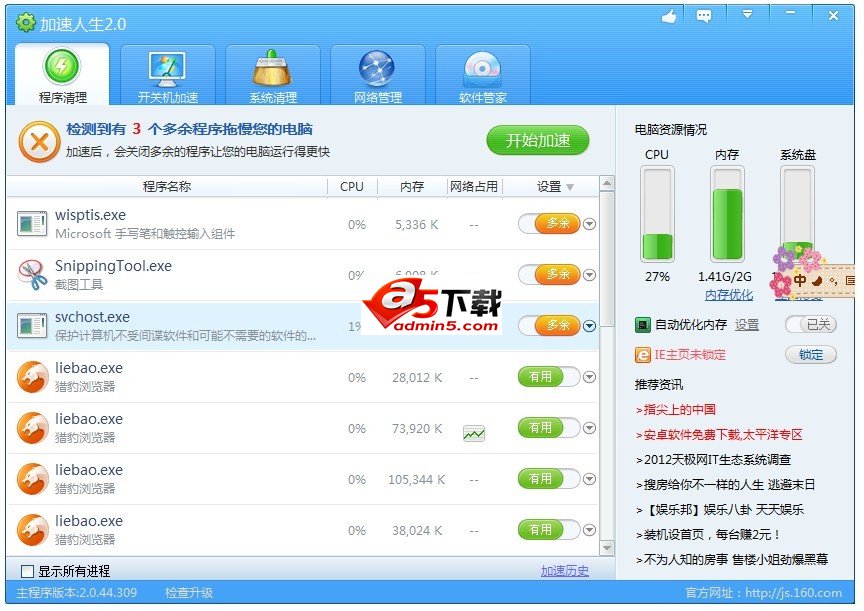864x611 pixels.
Task: Click the liebao.exe icon with 28,012 K
Action: pos(33,377)
